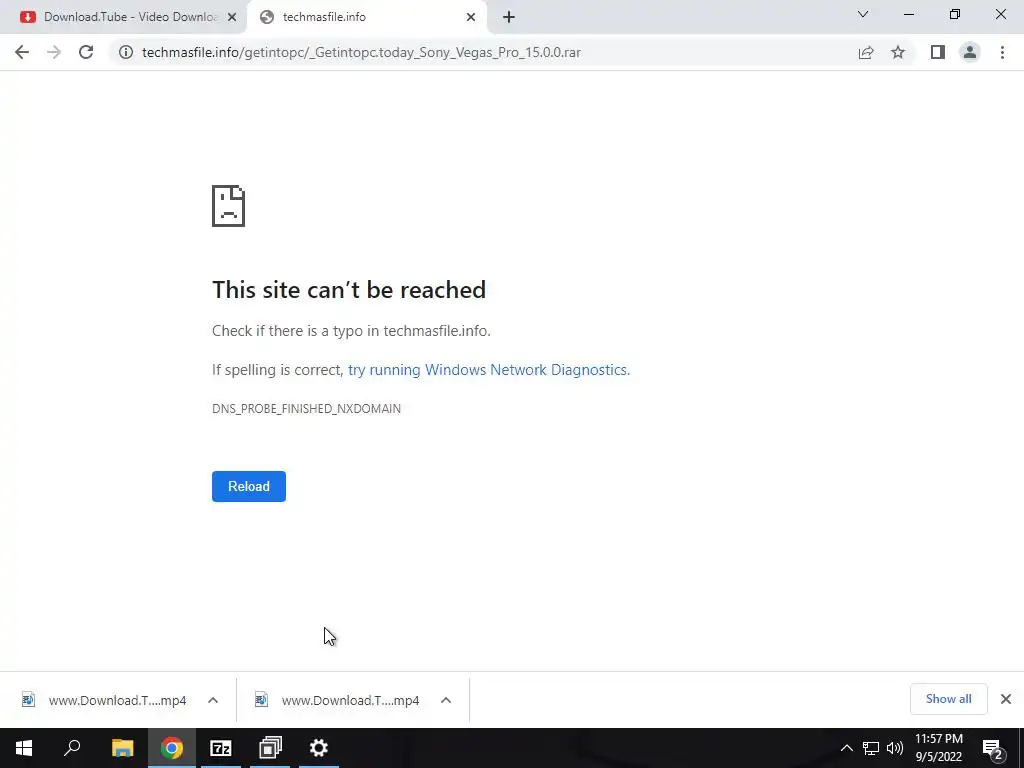The image size is (1024, 768).
Task: Open the browser side panel icon
Action: (938, 52)
